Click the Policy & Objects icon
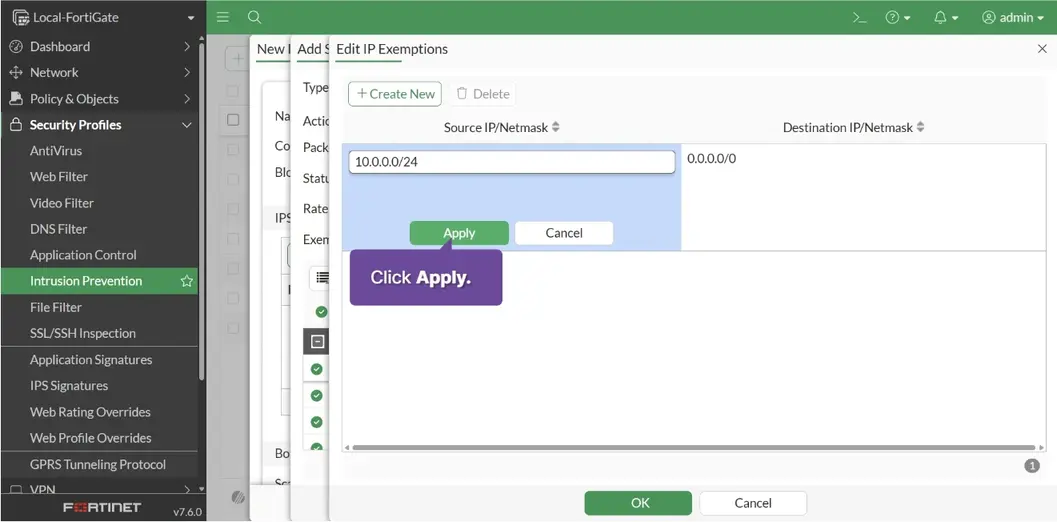Screen dimensions: 1057x522 click(x=16, y=99)
